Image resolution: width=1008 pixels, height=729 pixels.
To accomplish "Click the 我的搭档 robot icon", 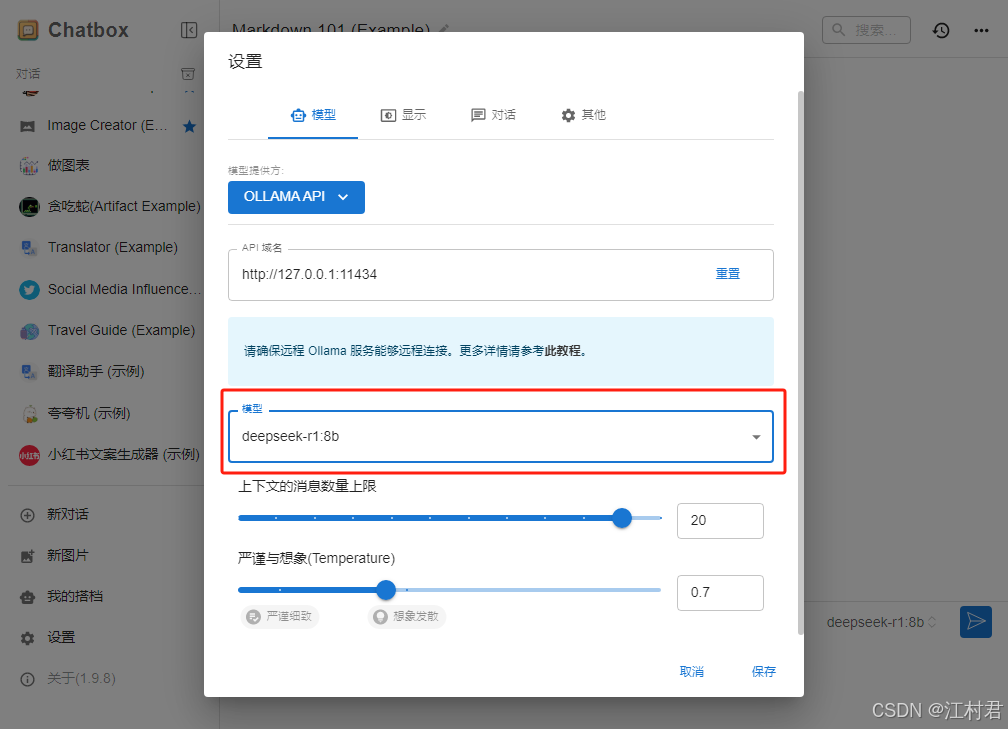I will 28,597.
